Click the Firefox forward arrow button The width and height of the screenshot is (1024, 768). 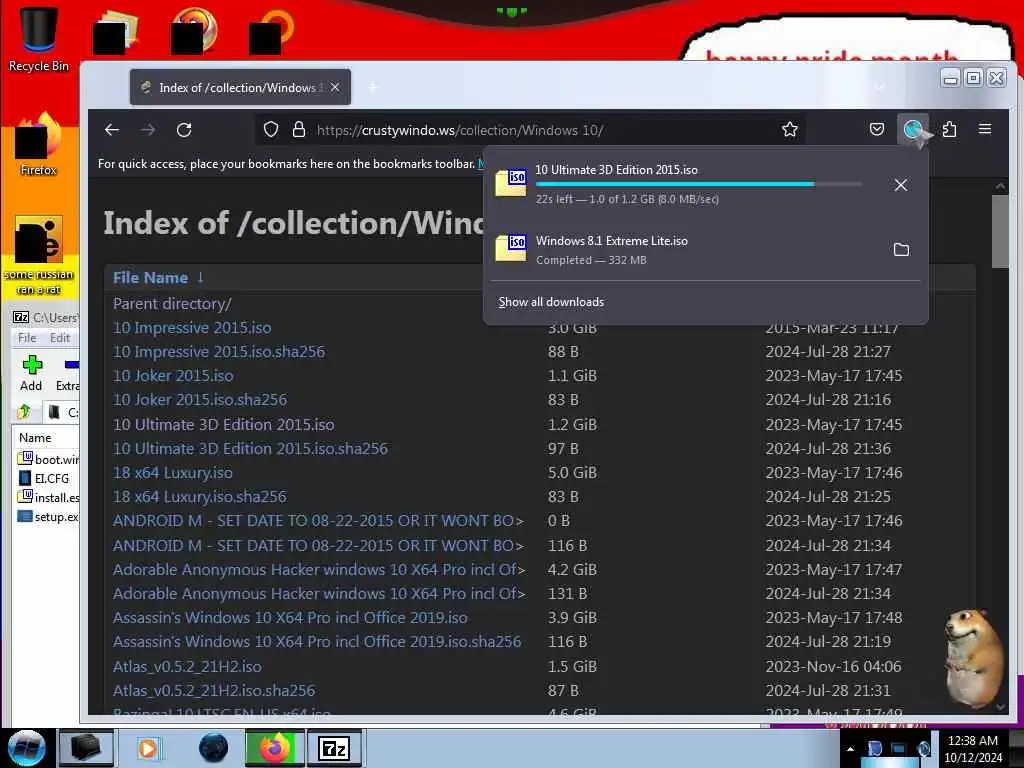click(x=148, y=130)
